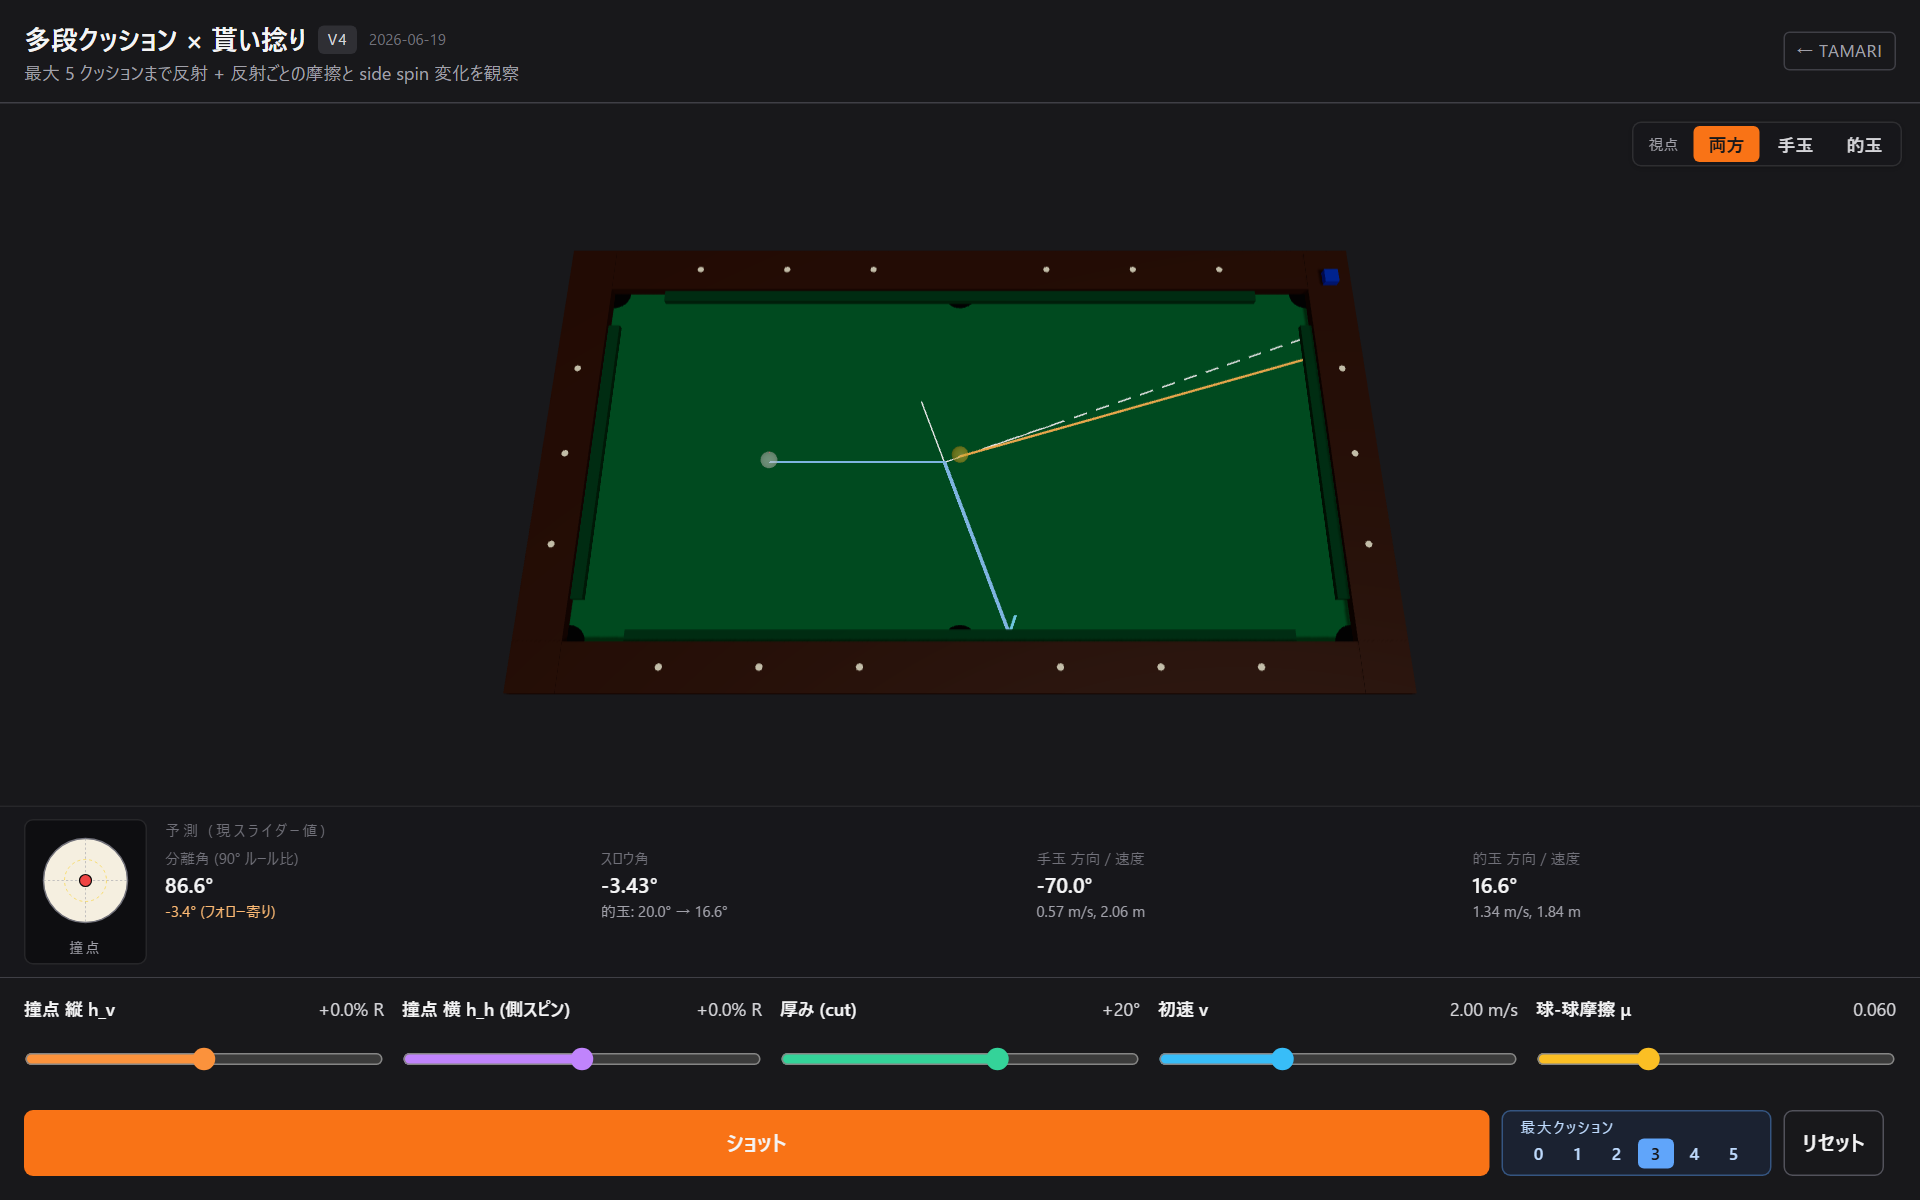This screenshot has width=1920, height=1200.
Task: Click the +20° cut value
Action: coord(1121,1010)
